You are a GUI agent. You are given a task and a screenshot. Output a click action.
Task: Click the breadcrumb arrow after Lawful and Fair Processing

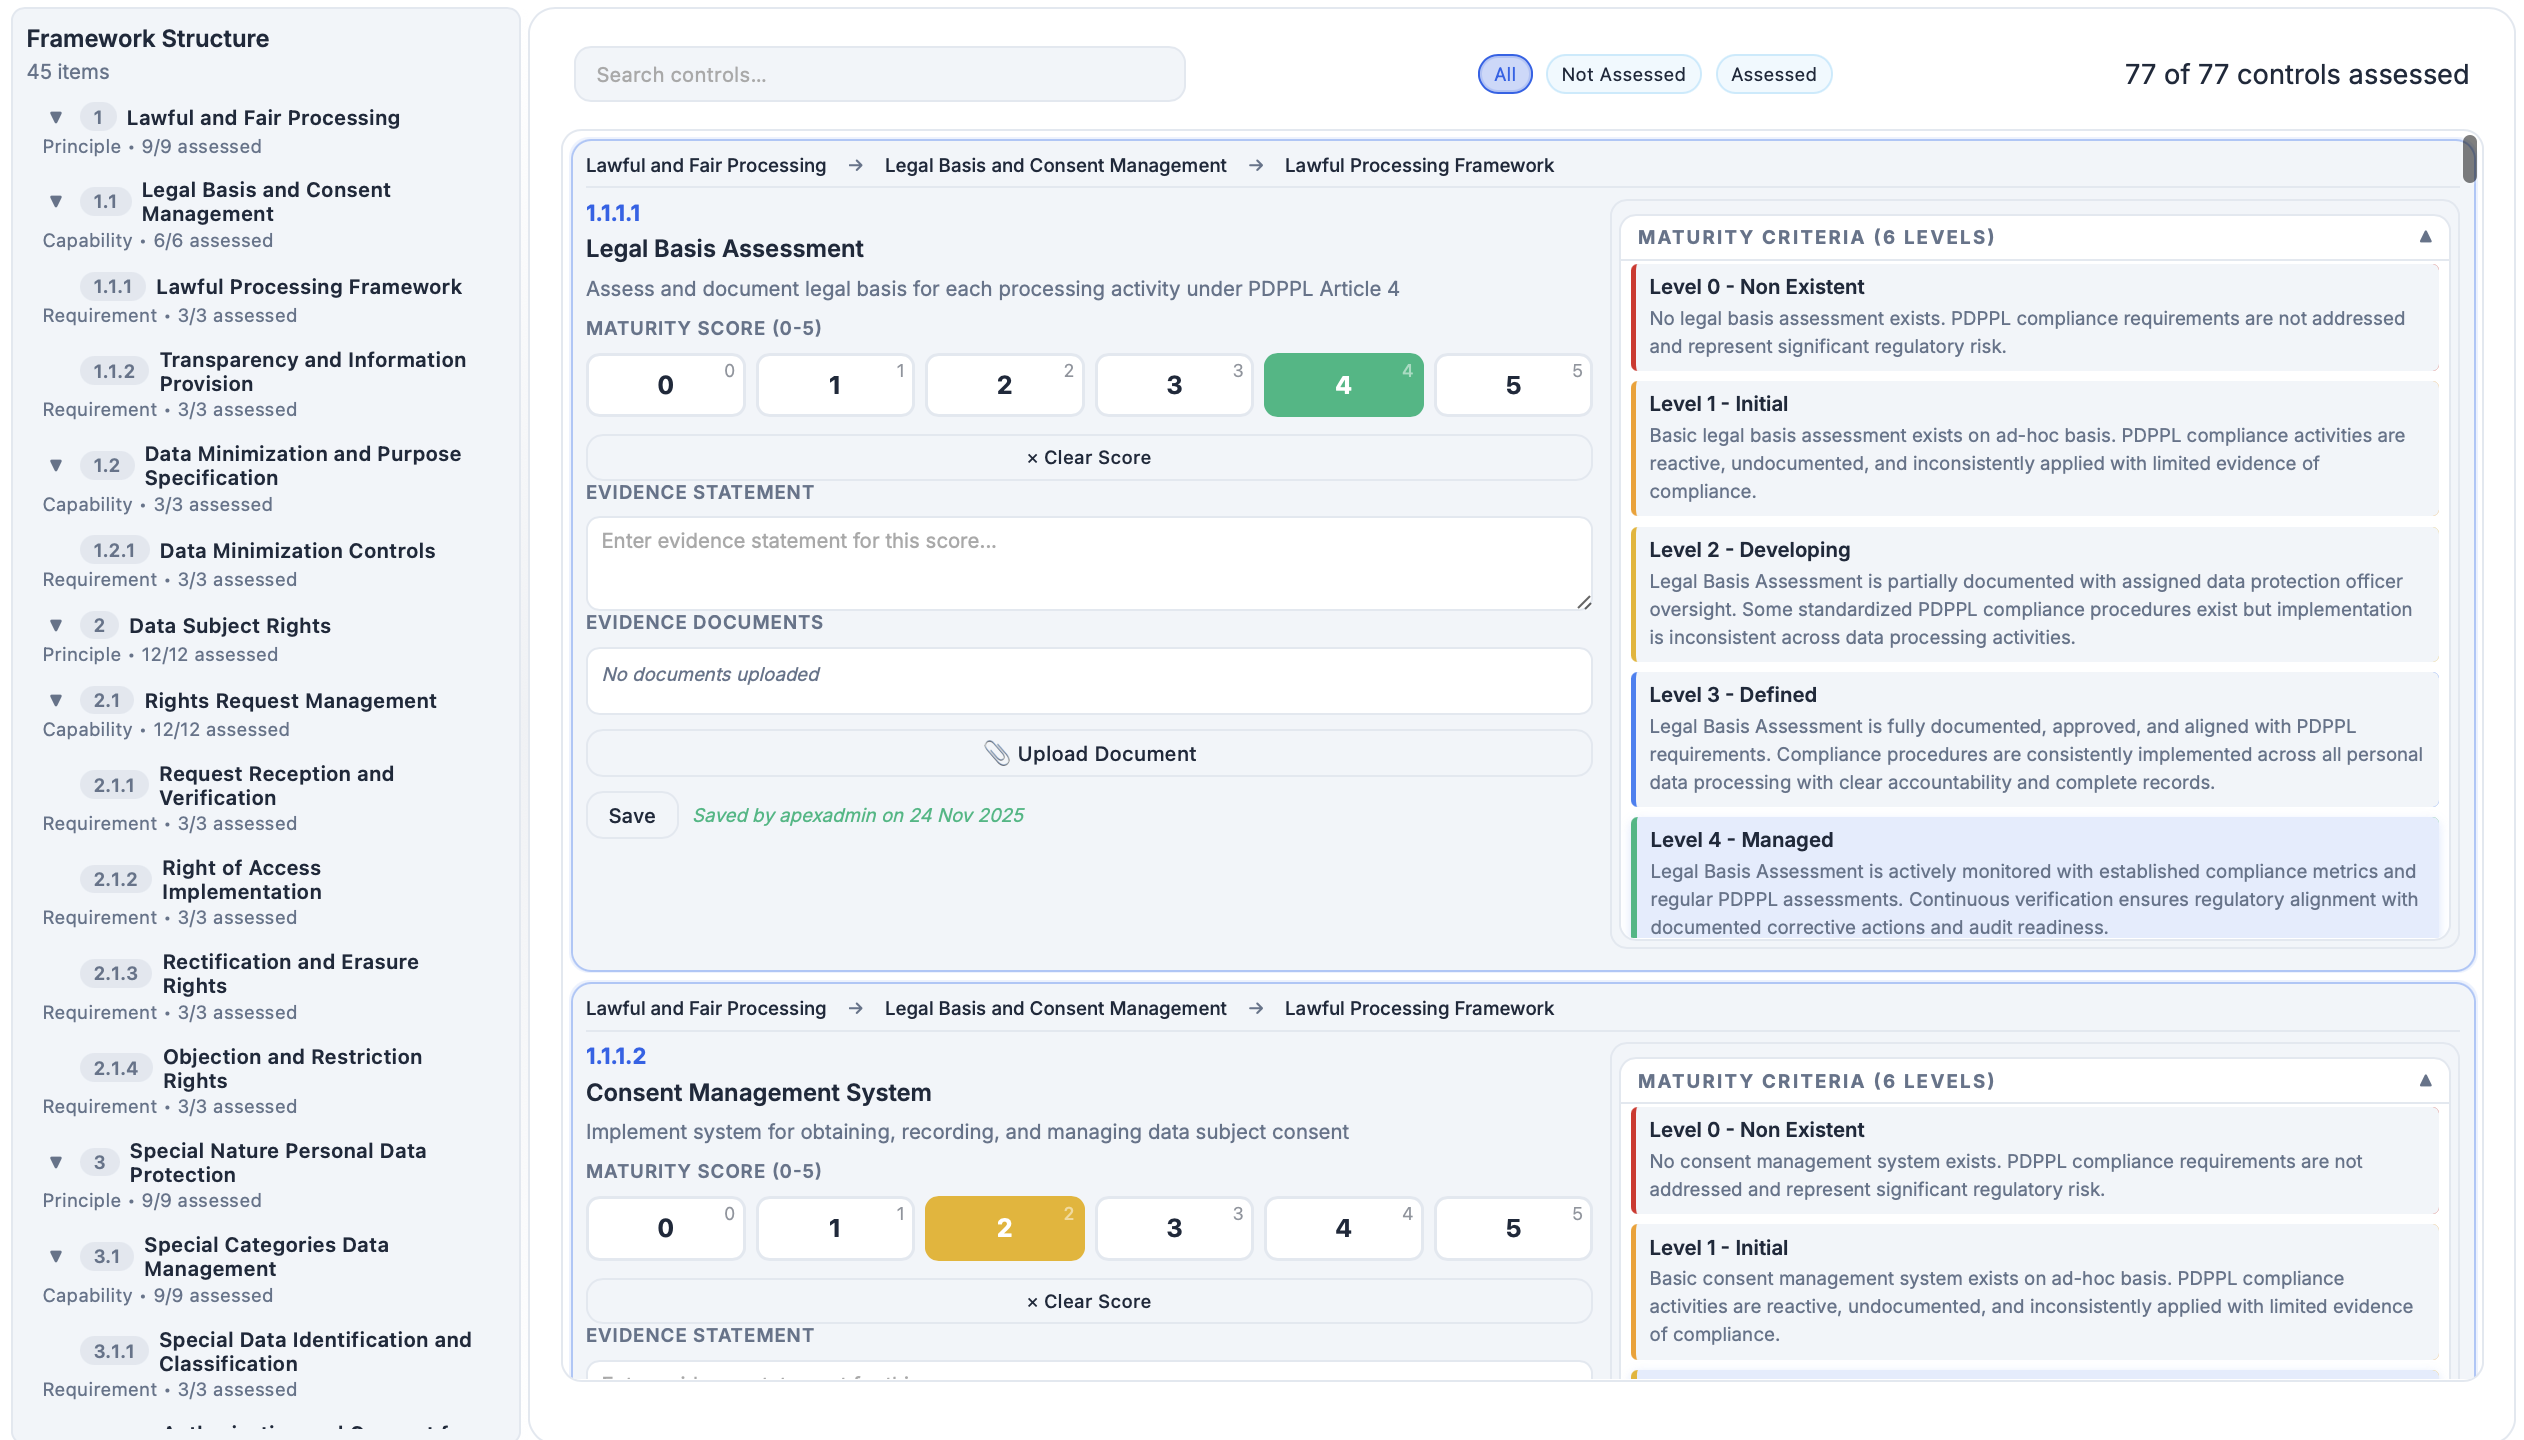pyautogui.click(x=856, y=165)
